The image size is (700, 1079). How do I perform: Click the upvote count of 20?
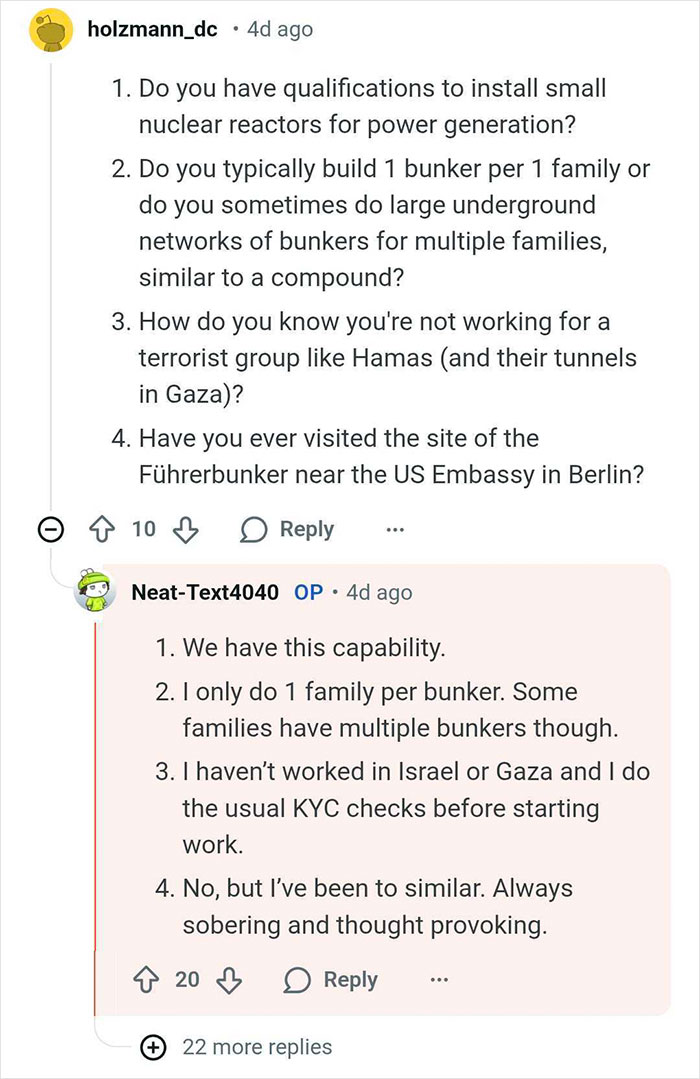click(x=185, y=980)
